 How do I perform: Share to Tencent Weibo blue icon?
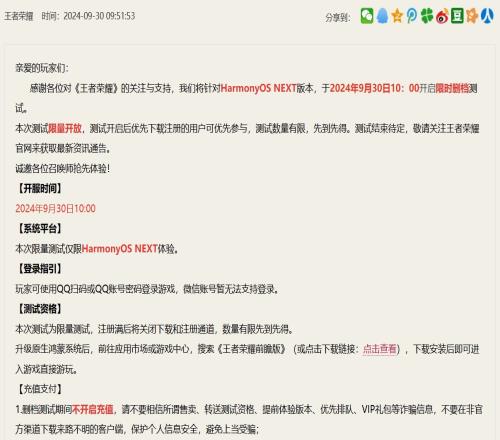(x=412, y=16)
